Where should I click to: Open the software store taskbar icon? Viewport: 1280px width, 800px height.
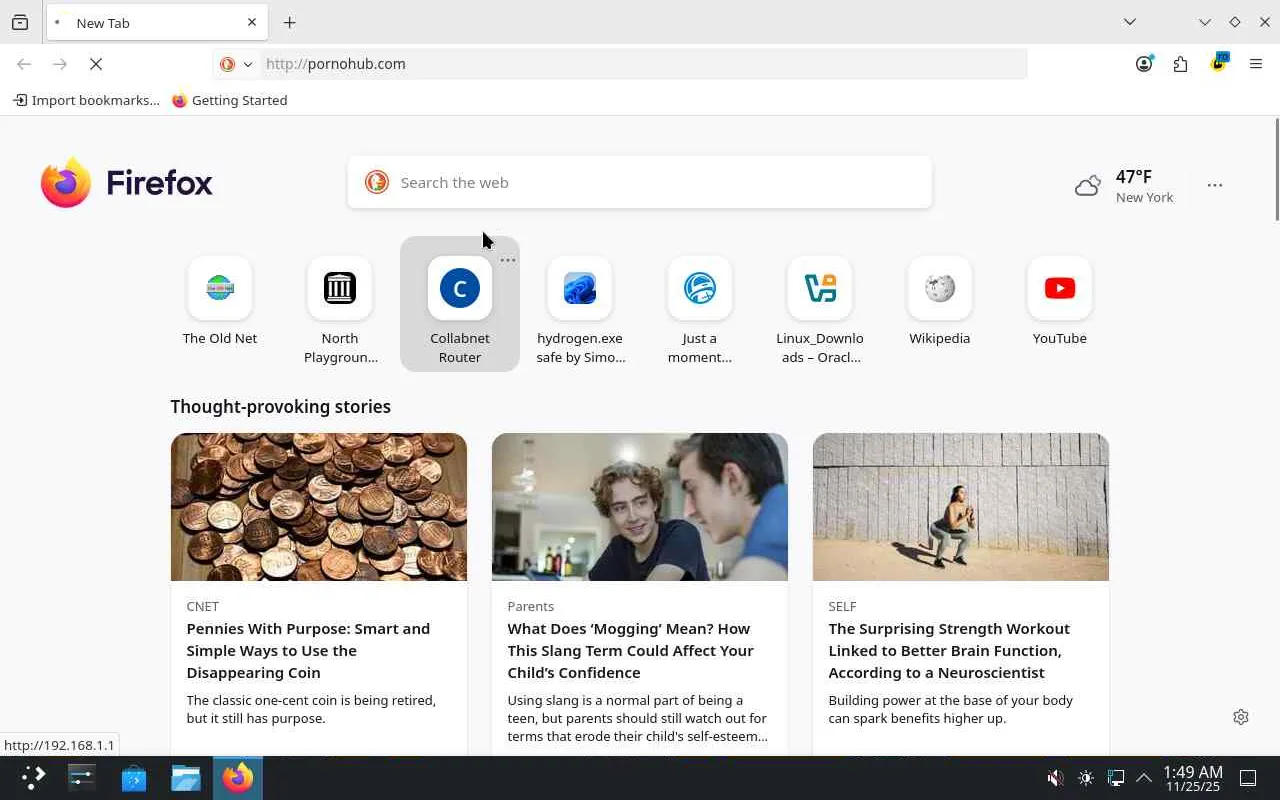pos(134,778)
